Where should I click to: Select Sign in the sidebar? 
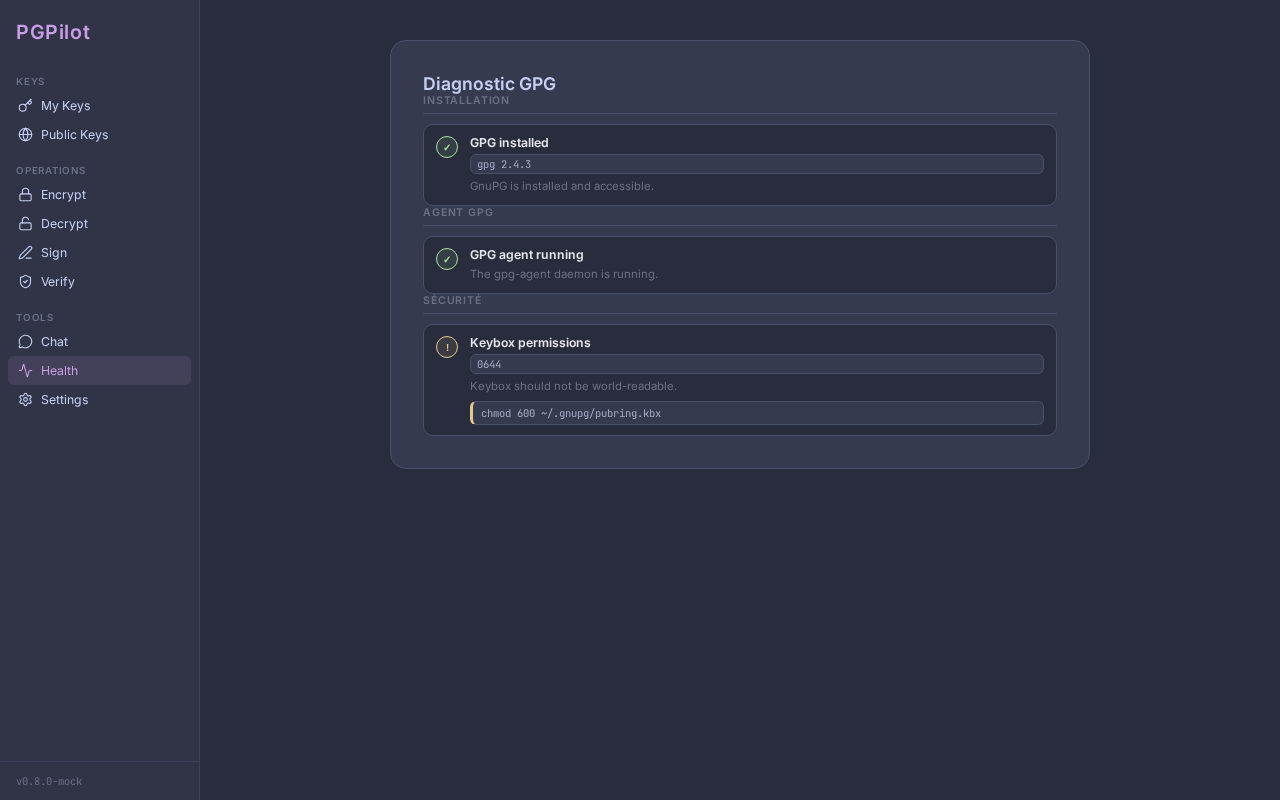[99, 253]
